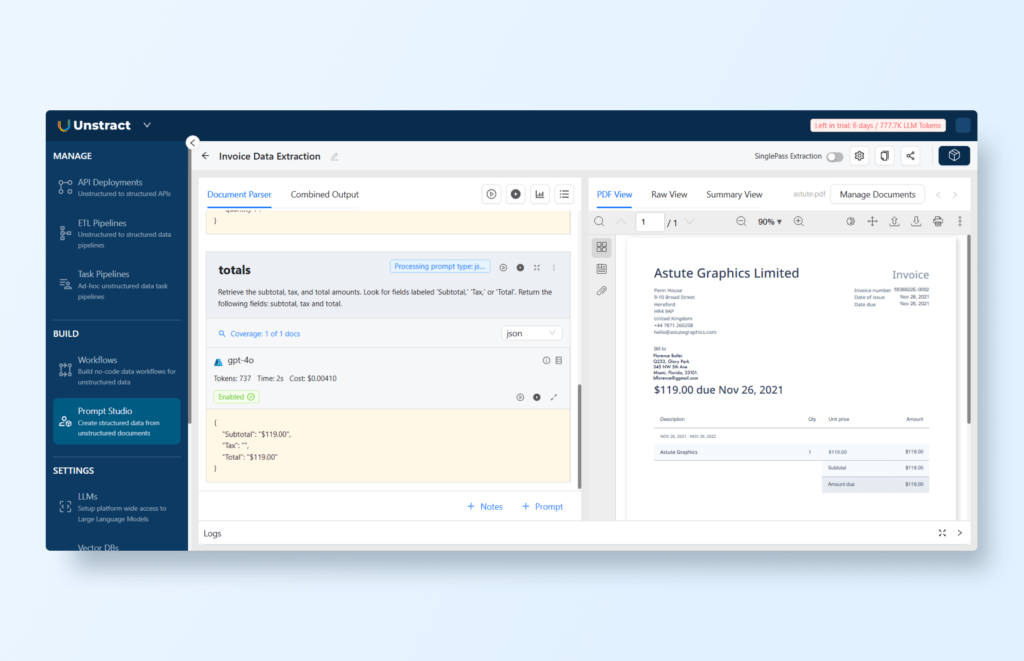Open the json output type dropdown
Viewport: 1024px width, 661px height.
click(x=531, y=333)
